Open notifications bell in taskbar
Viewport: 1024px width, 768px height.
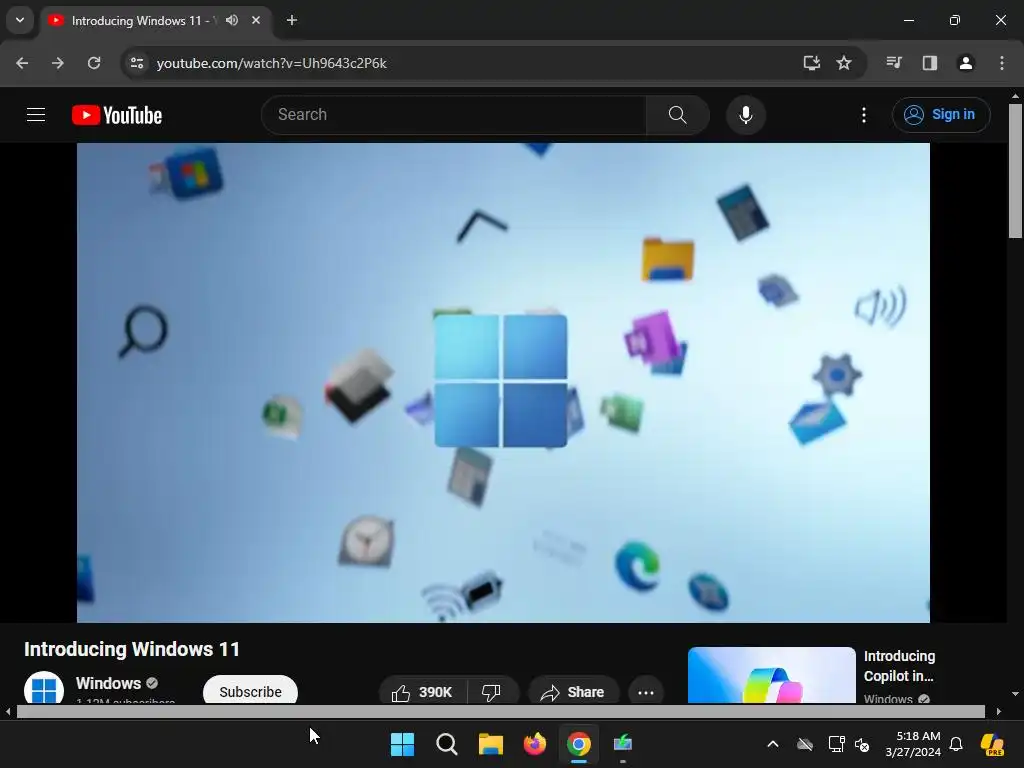coord(956,744)
